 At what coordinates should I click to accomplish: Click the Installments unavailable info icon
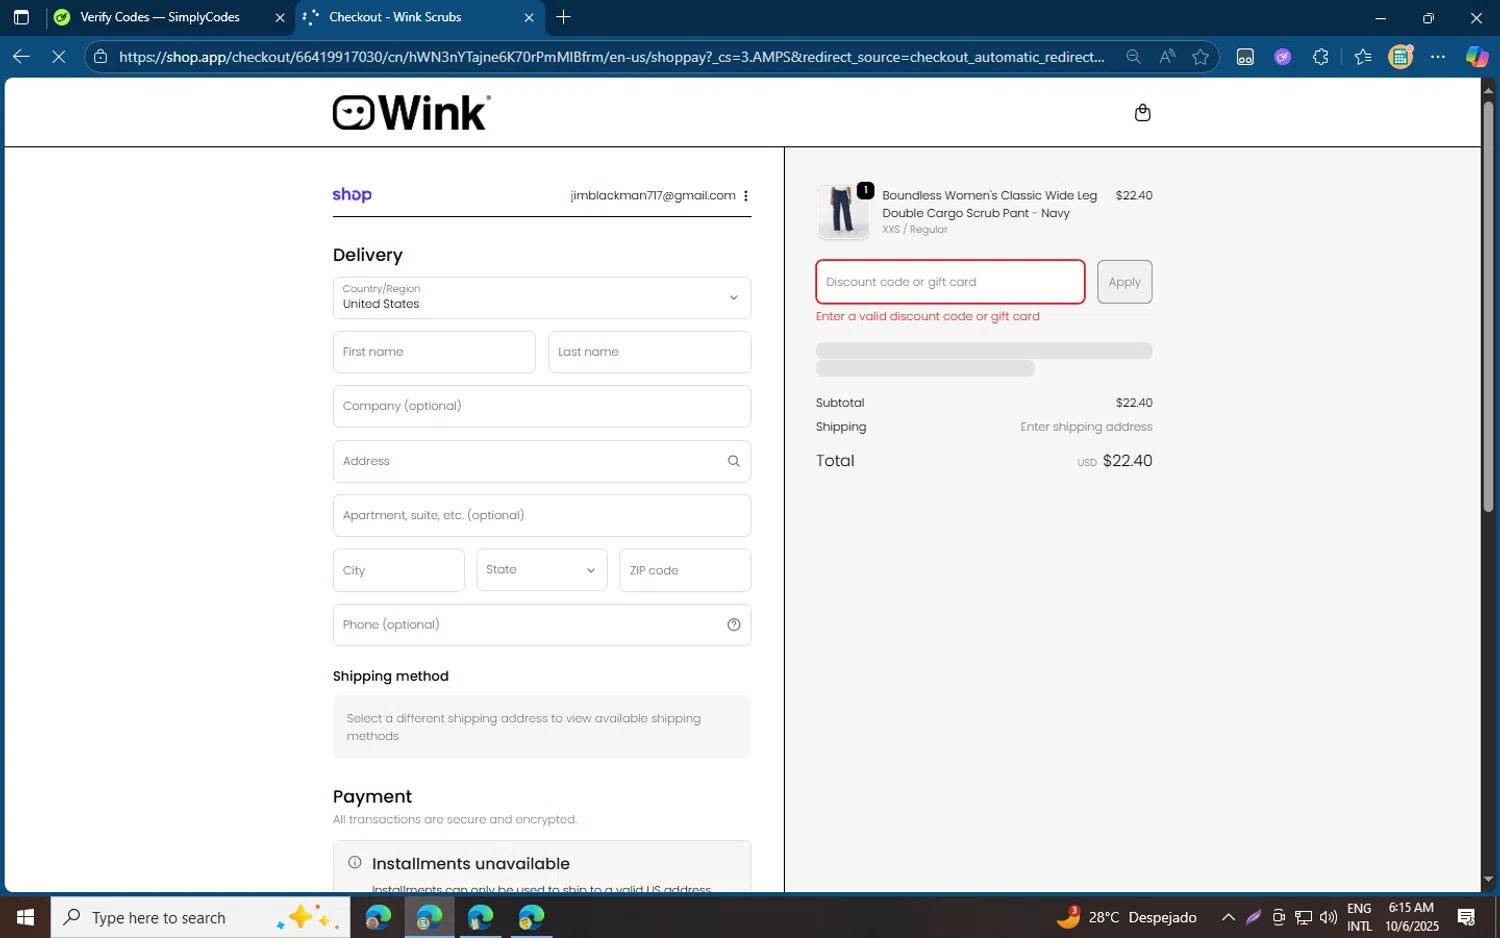(x=354, y=862)
